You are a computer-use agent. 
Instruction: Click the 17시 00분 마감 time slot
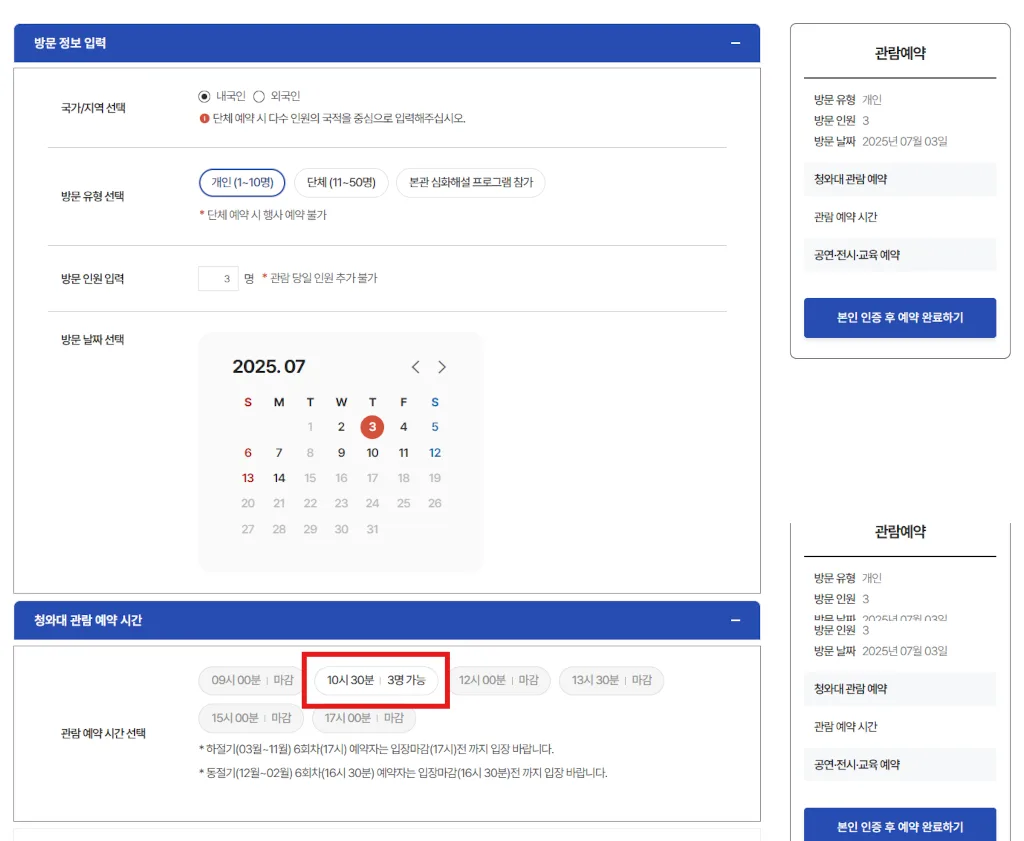pyautogui.click(x=364, y=718)
